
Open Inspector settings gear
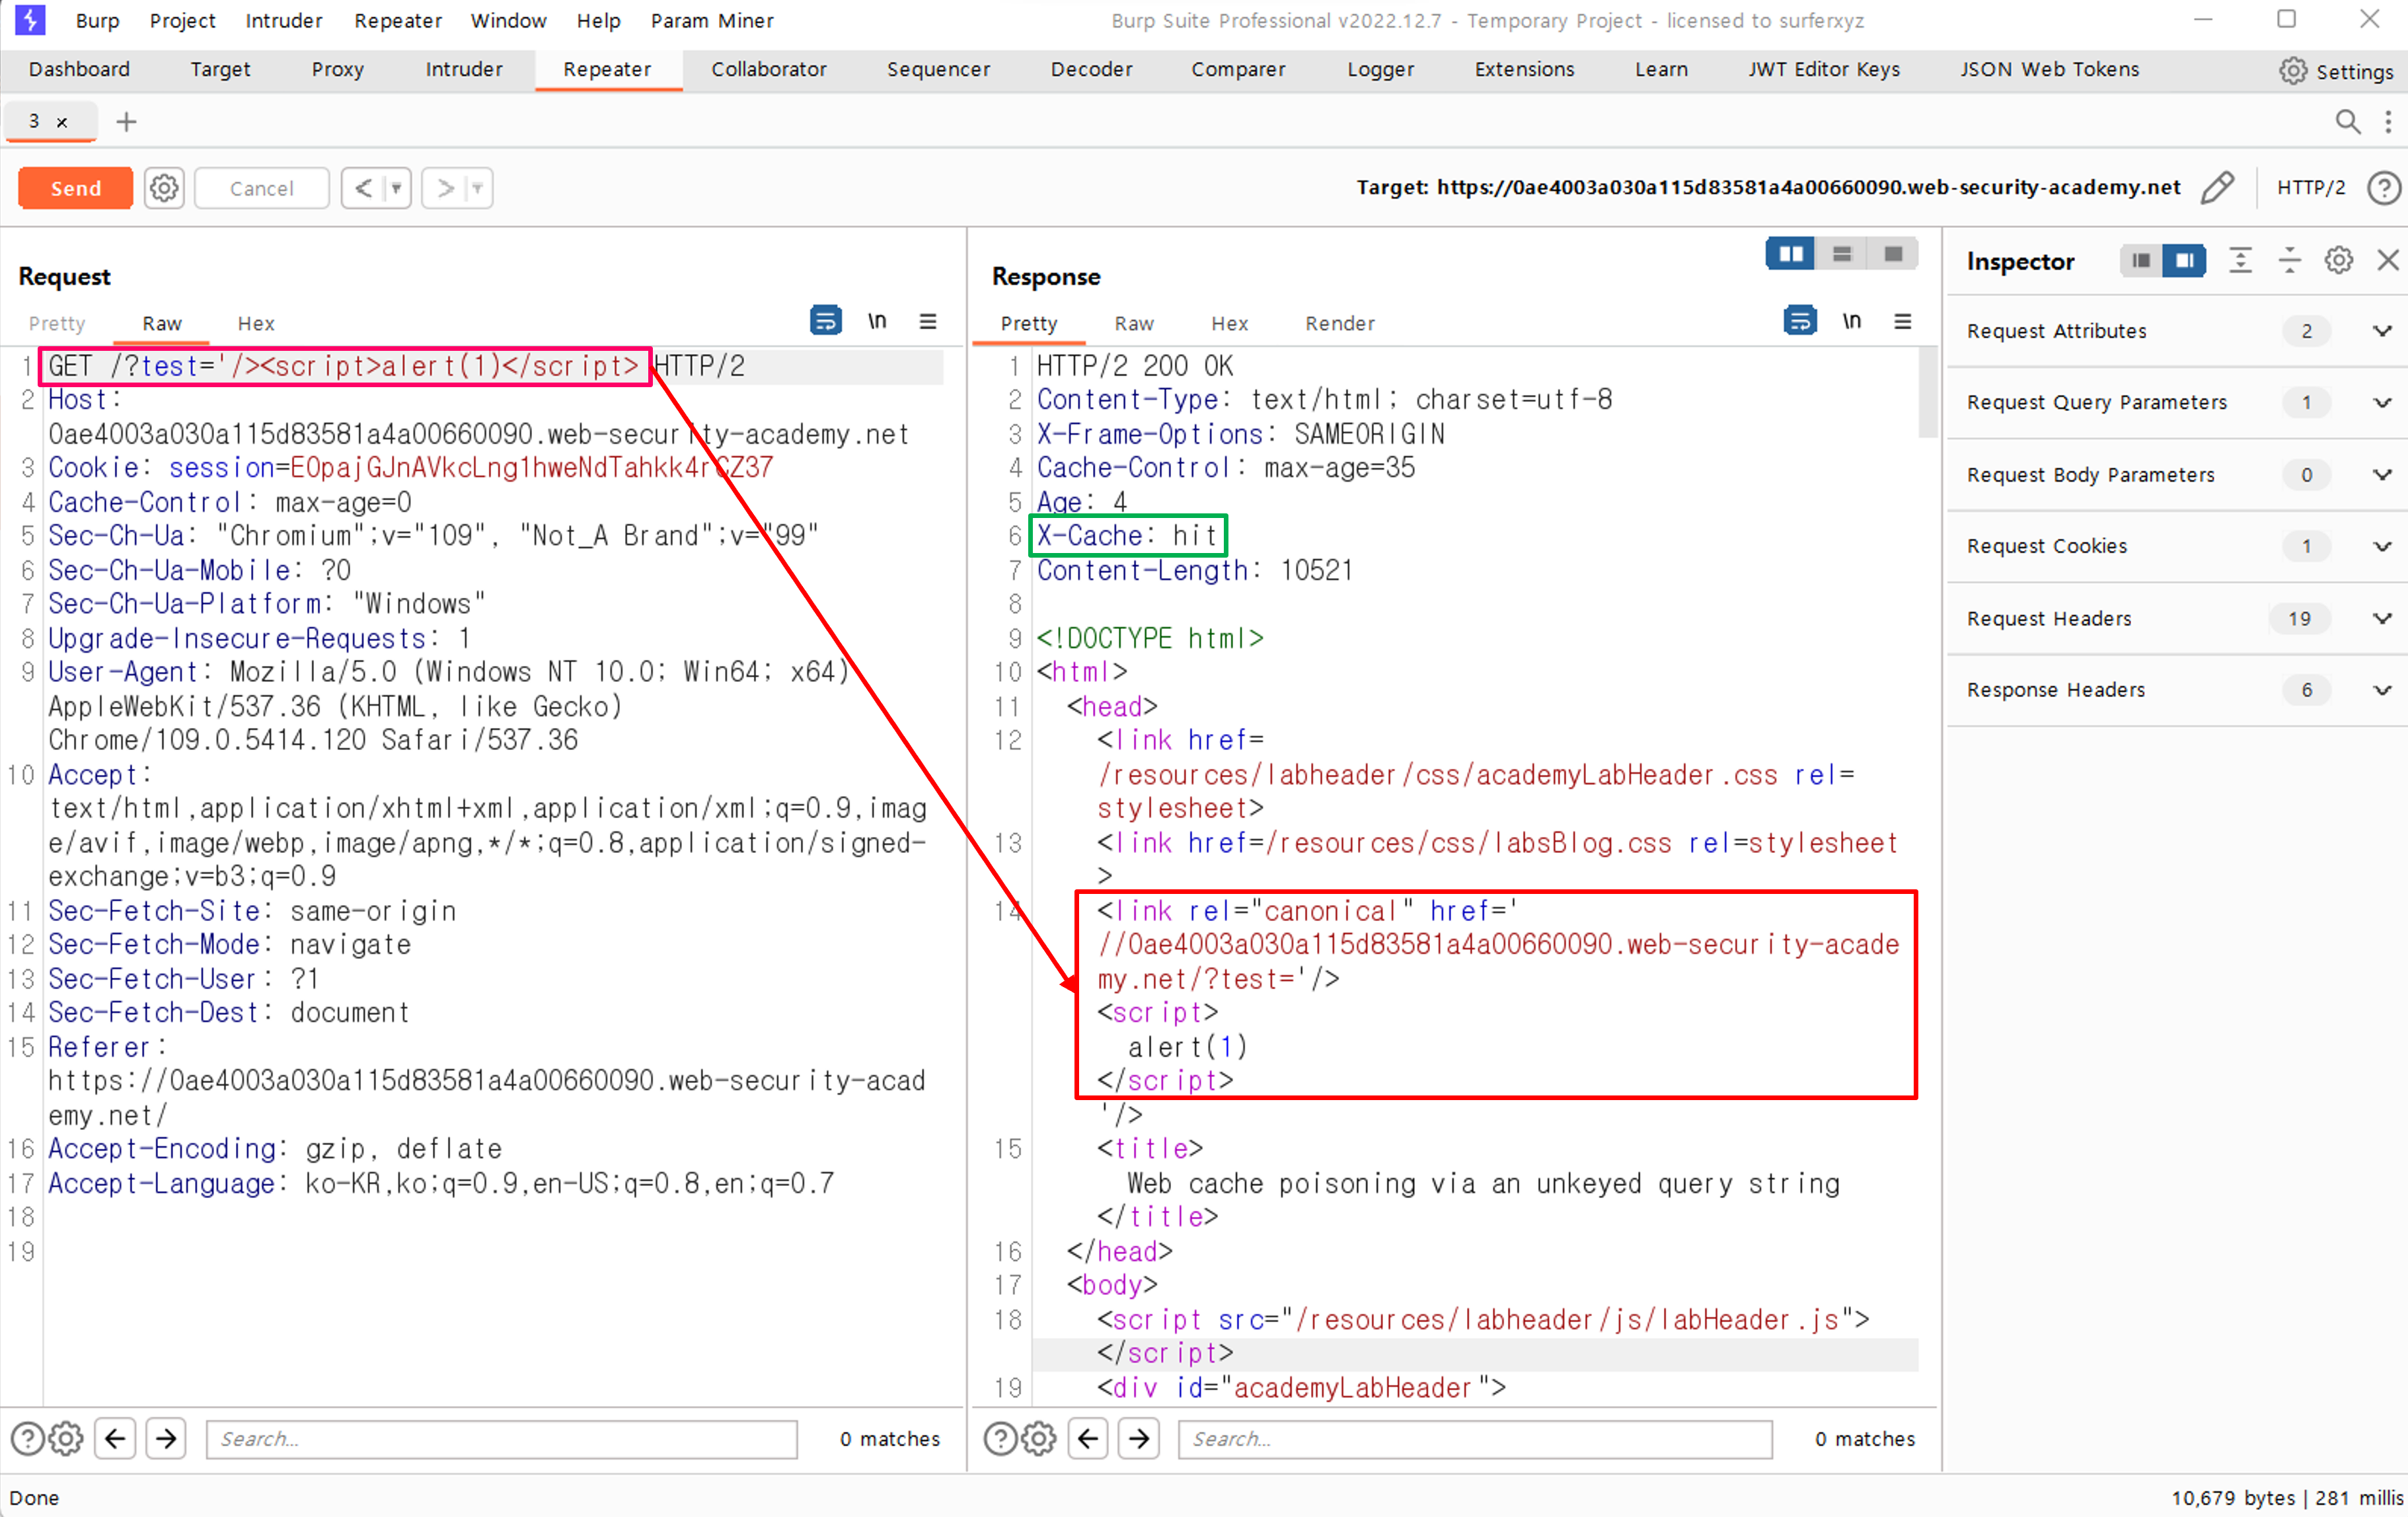point(2338,261)
